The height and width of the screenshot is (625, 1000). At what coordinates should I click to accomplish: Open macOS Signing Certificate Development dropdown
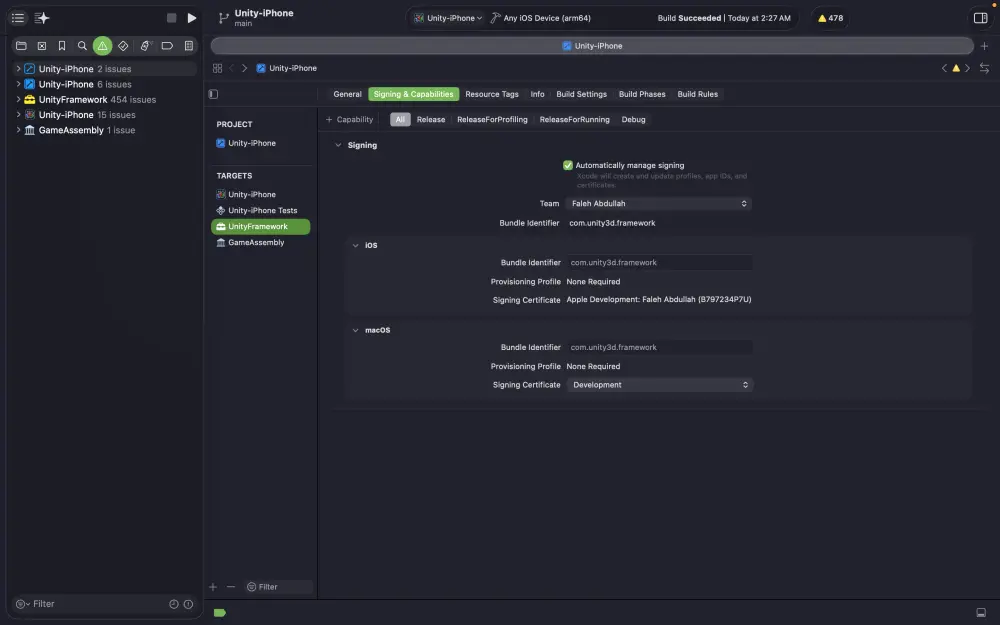659,385
